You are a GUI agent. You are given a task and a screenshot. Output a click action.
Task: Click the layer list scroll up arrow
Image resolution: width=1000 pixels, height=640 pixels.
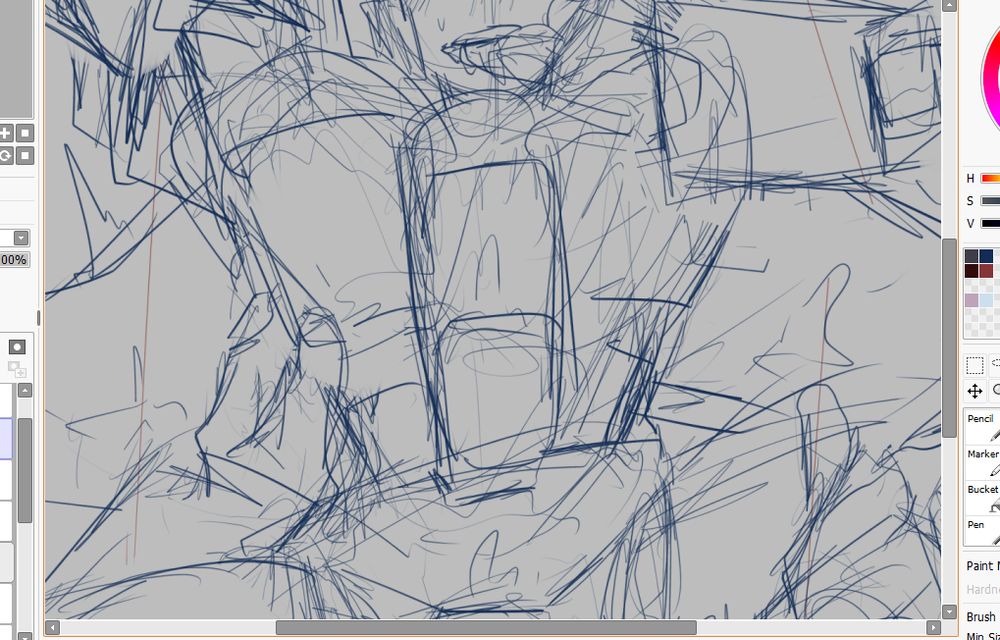tap(24, 390)
